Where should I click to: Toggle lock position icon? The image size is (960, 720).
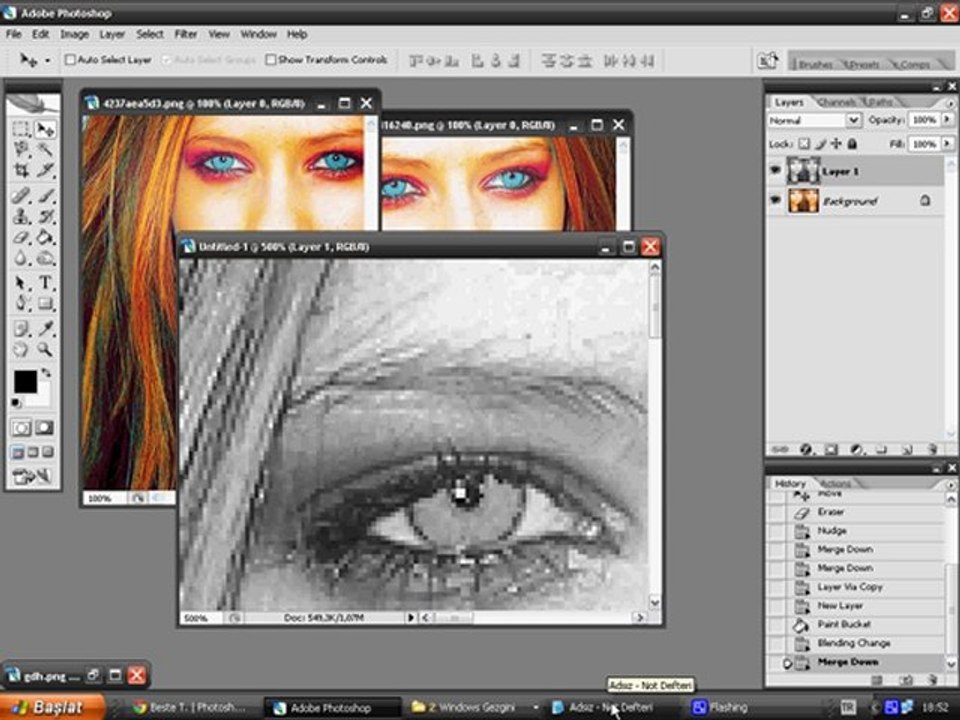(836, 144)
